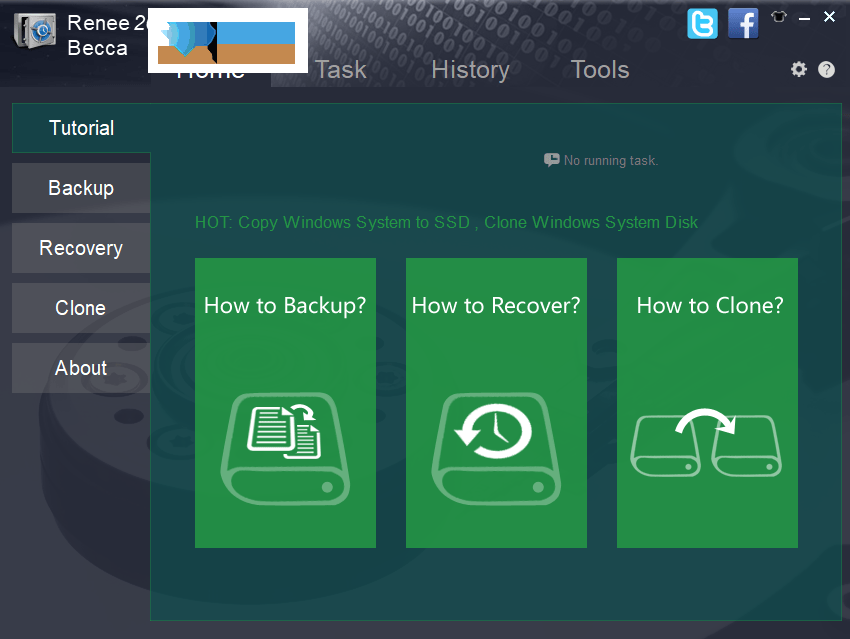Switch to the Tools tab
850x639 pixels.
pyautogui.click(x=600, y=70)
